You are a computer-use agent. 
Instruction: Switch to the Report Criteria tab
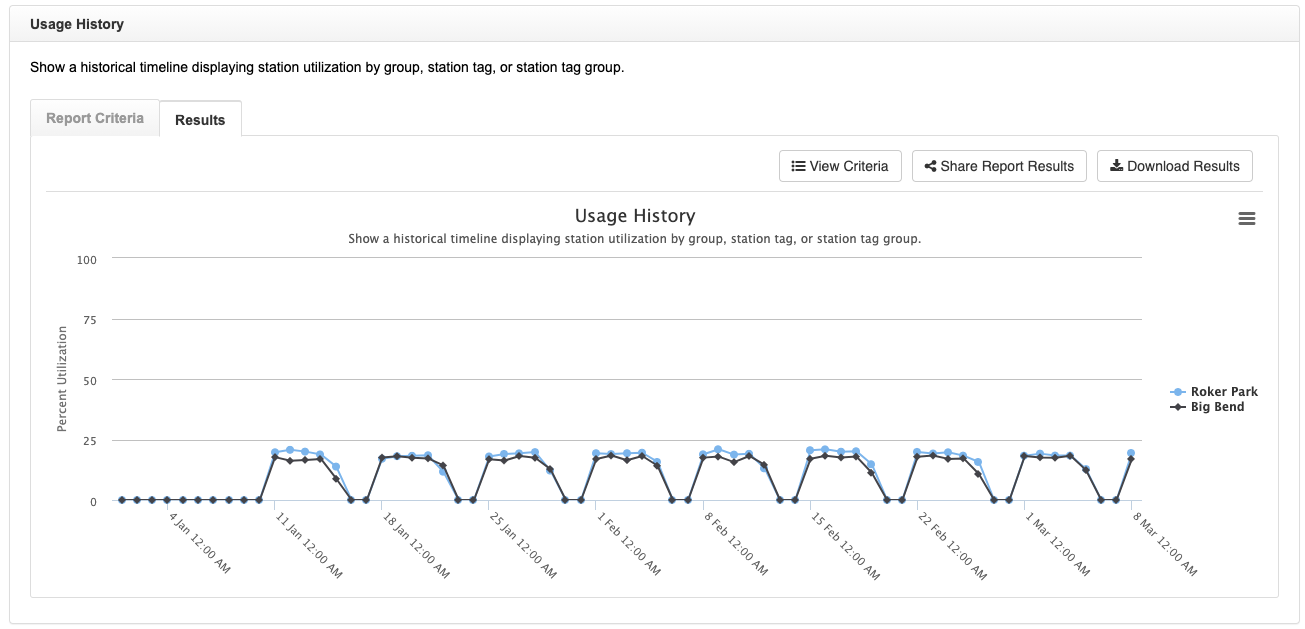point(95,118)
